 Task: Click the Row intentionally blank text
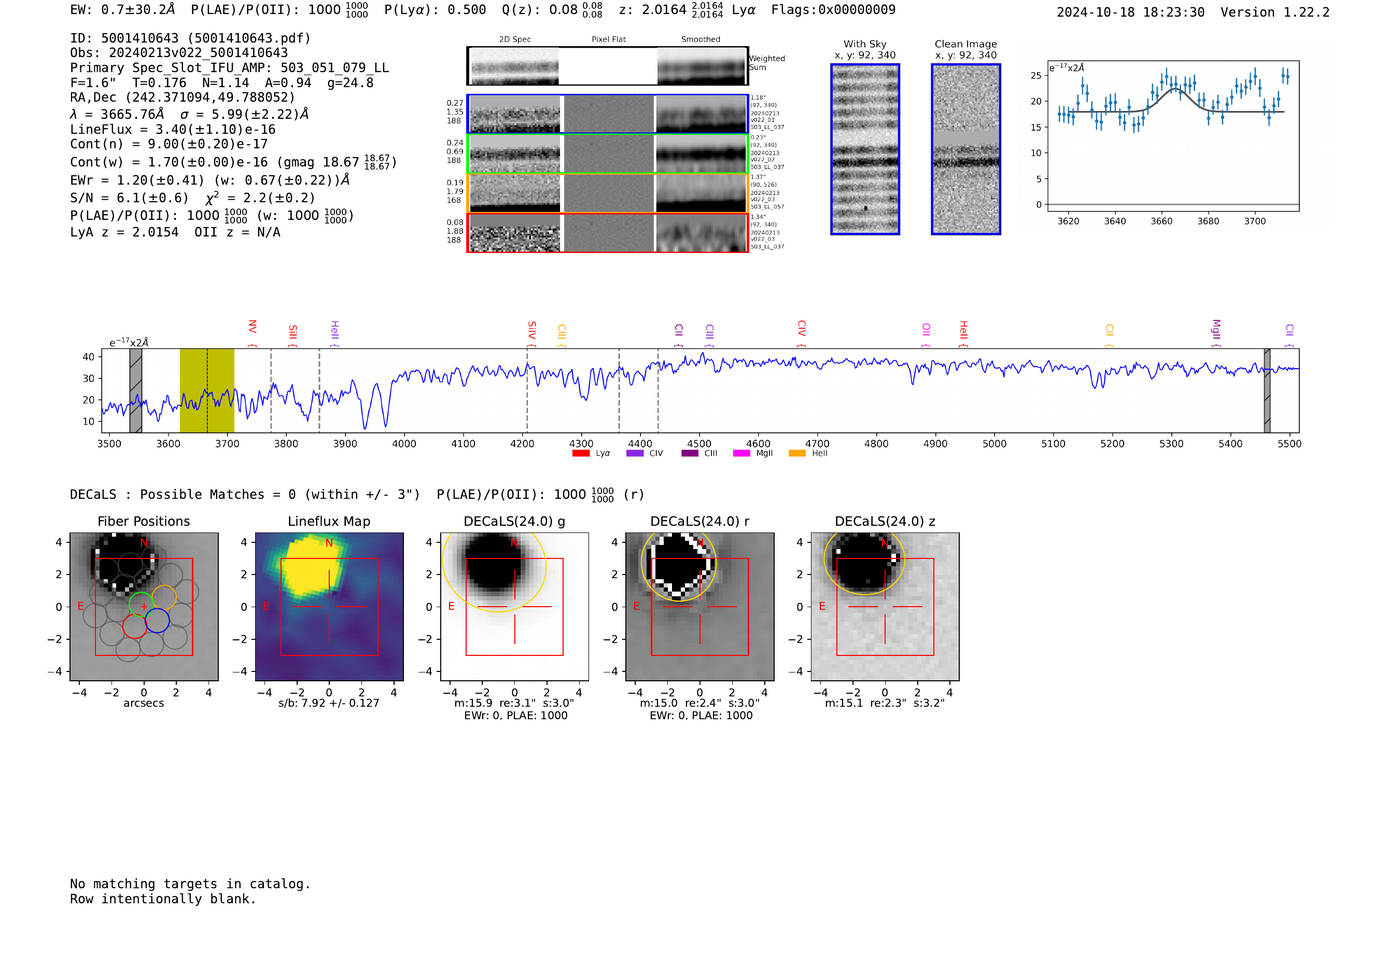coord(163,899)
